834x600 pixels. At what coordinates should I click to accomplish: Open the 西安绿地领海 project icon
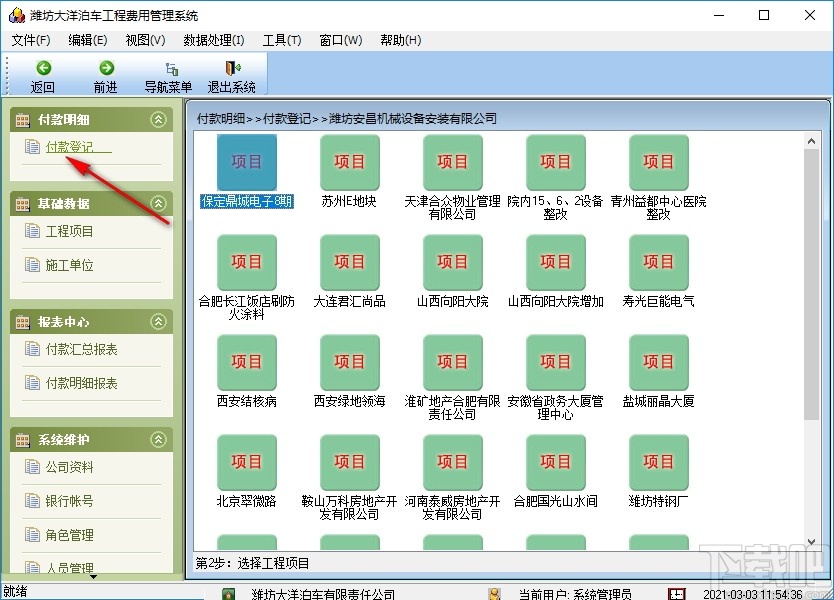pyautogui.click(x=349, y=362)
